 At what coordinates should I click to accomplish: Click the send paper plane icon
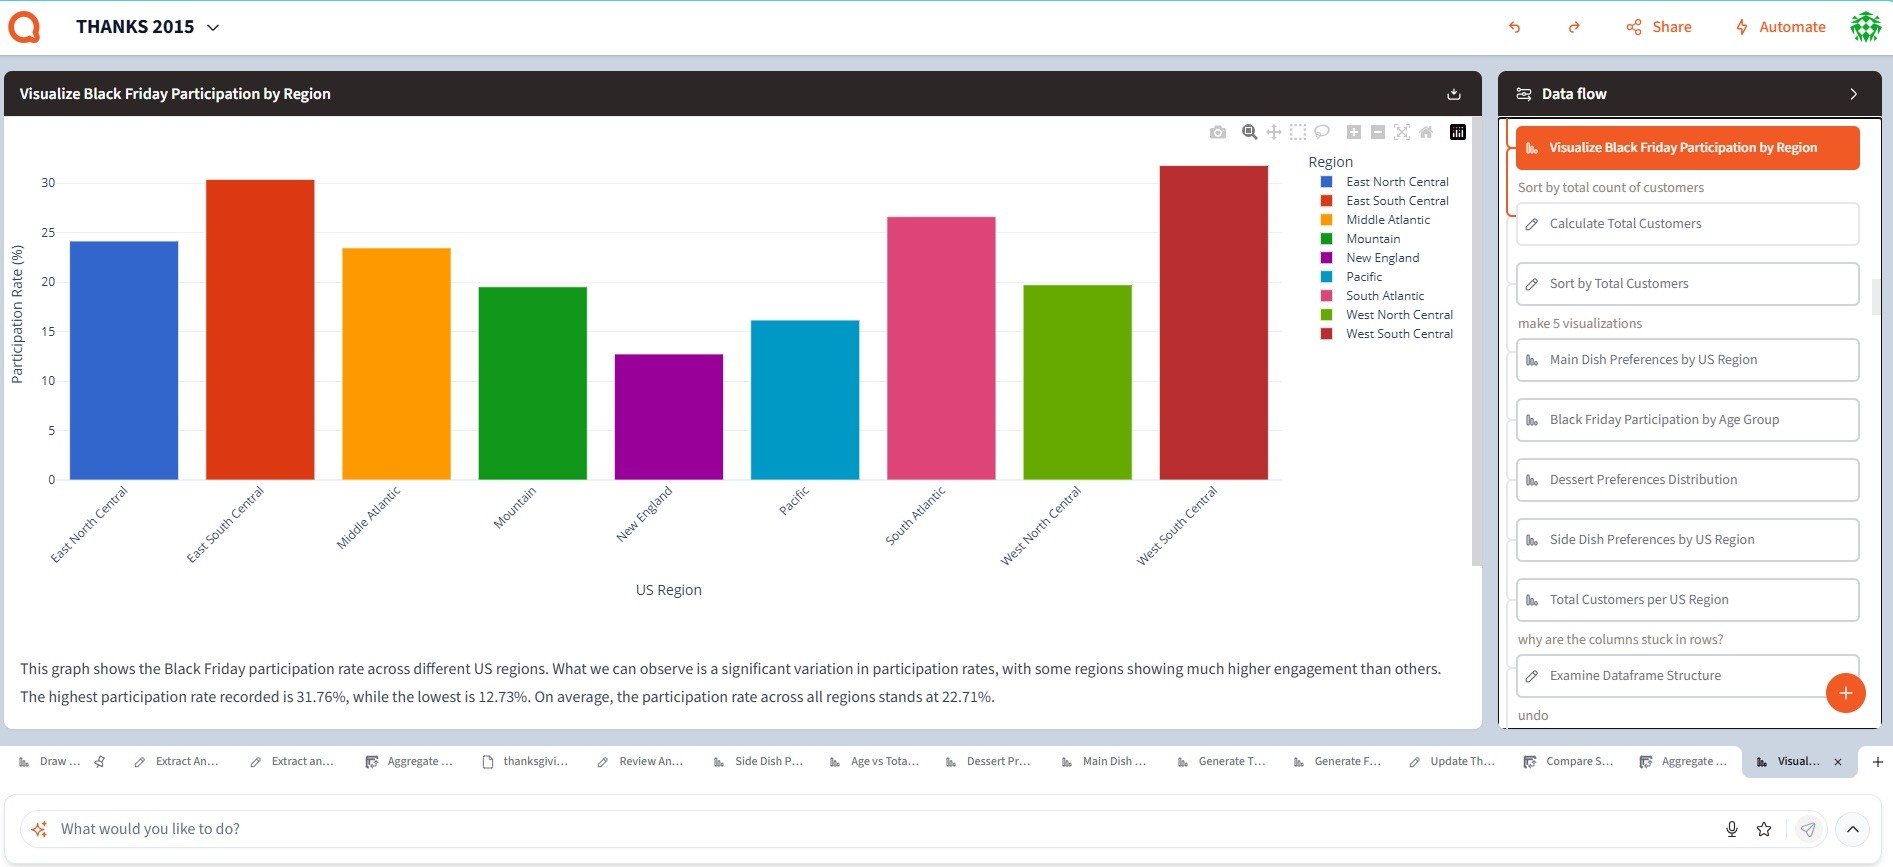pos(1807,829)
